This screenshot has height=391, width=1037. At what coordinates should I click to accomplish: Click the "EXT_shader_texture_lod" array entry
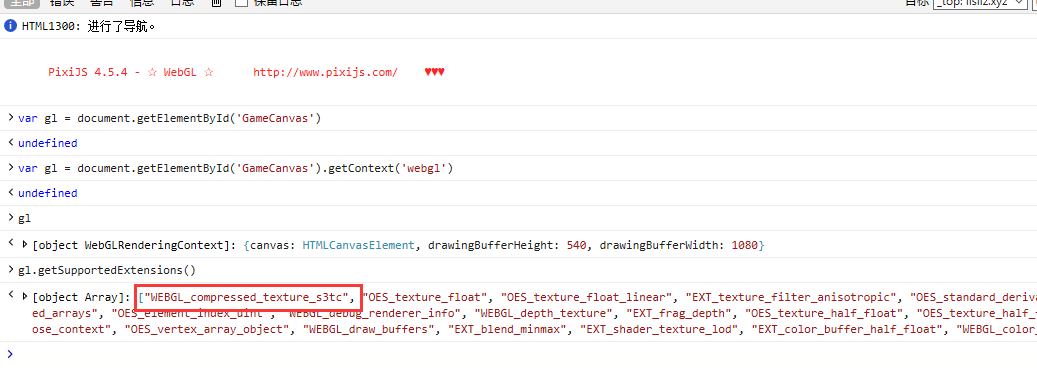(x=659, y=329)
